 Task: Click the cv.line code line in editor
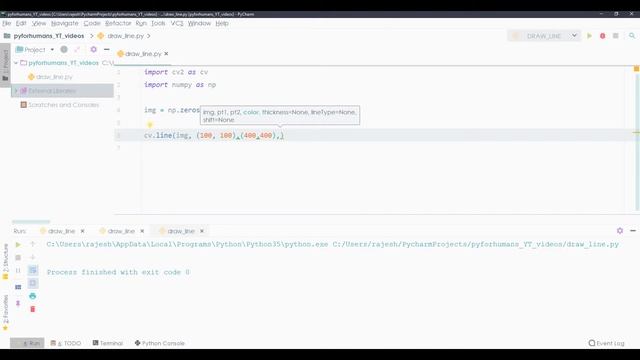[213, 135]
